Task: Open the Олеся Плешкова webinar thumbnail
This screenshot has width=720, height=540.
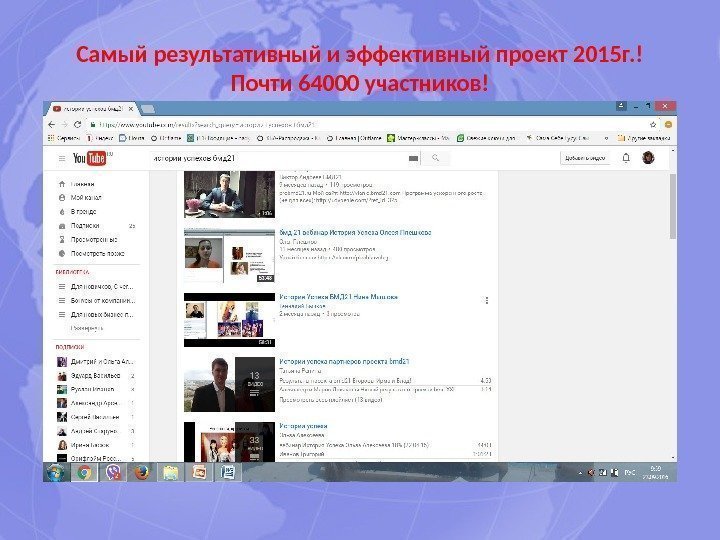Action: 229,256
